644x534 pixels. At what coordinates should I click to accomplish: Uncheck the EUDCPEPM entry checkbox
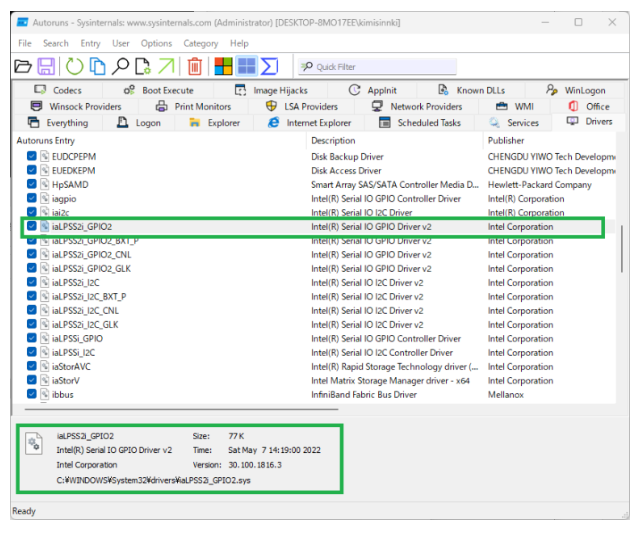(x=32, y=156)
